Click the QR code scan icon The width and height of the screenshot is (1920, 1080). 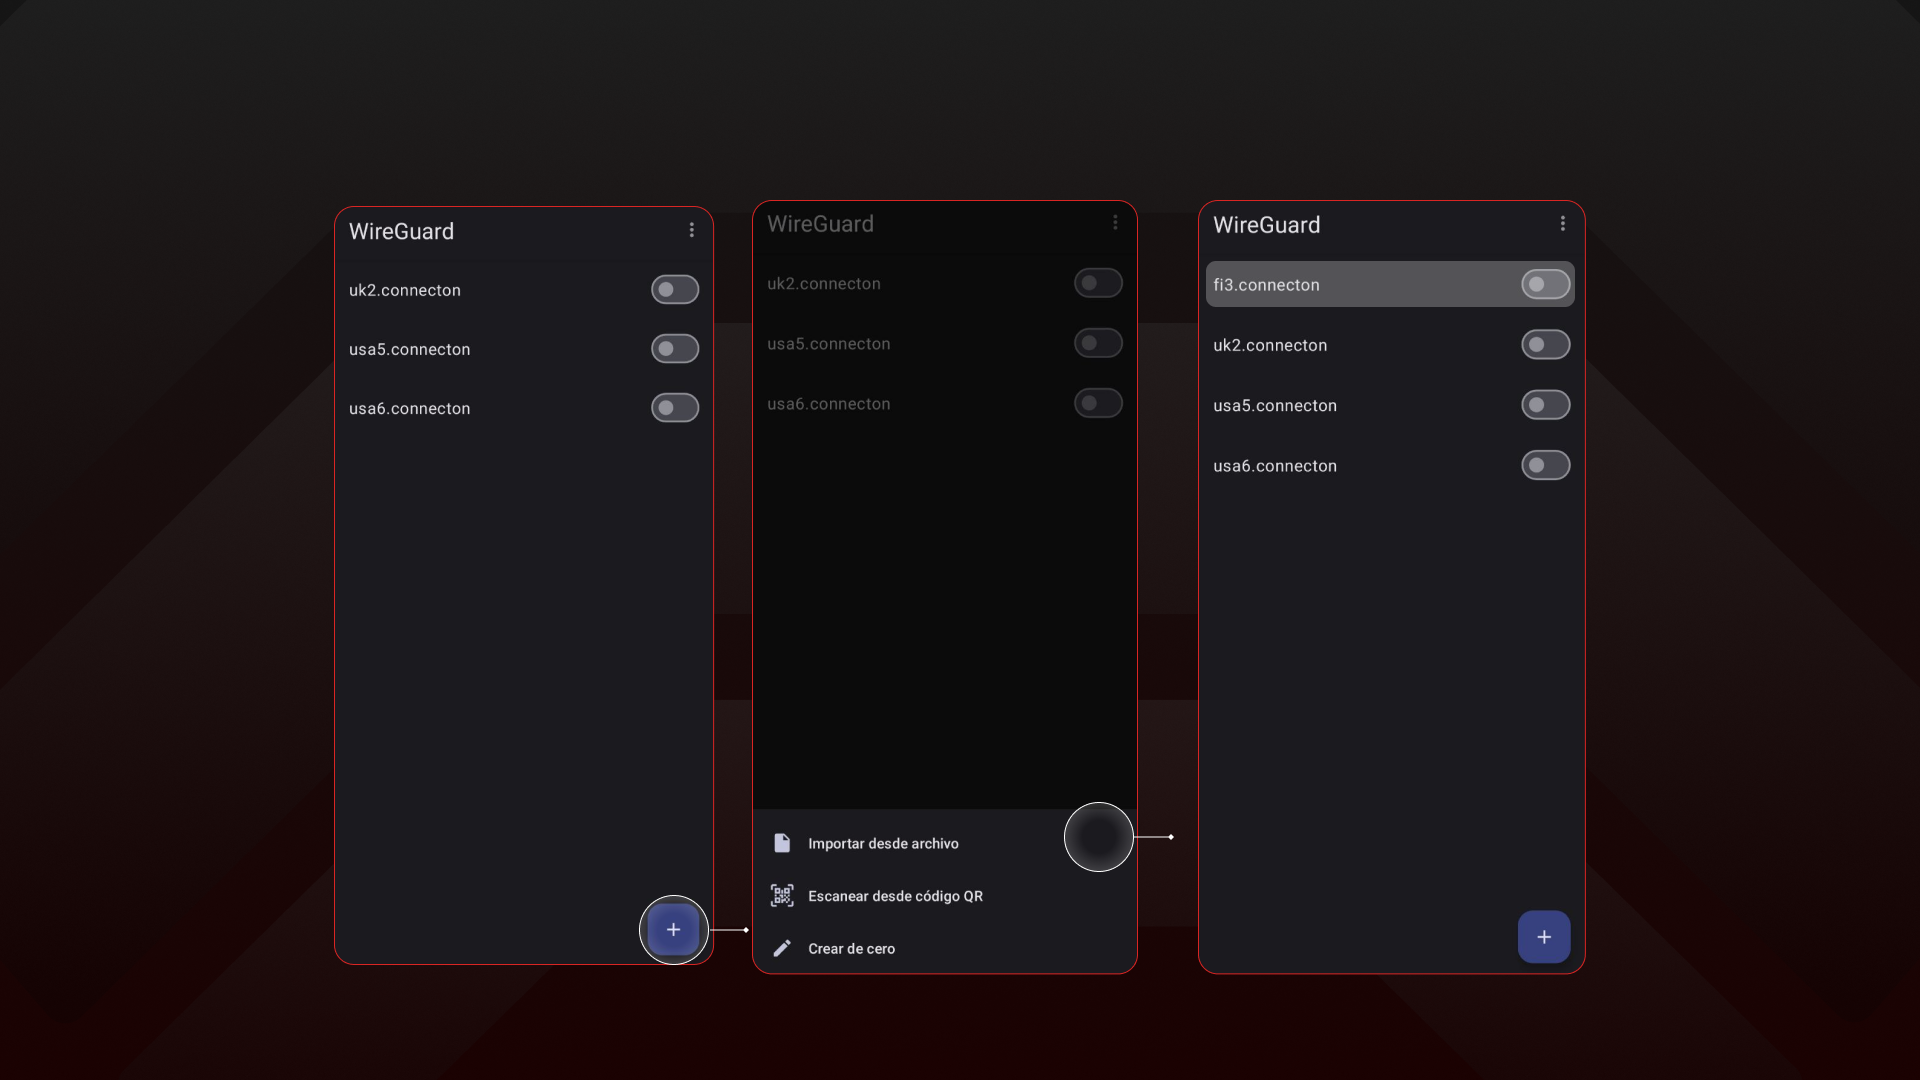[x=782, y=896]
